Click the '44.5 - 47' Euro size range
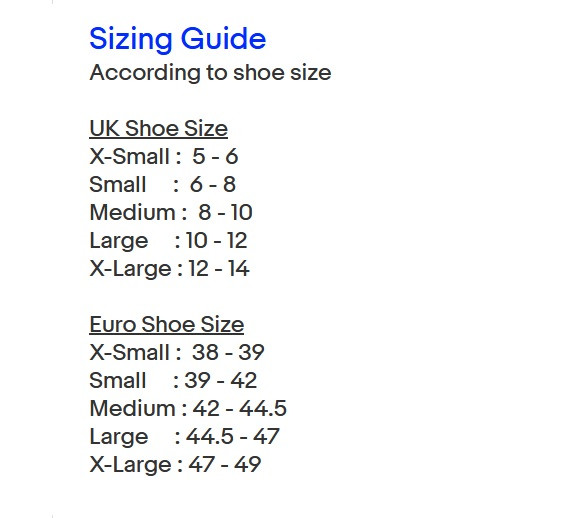The width and height of the screenshot is (578, 518). pyautogui.click(x=233, y=436)
